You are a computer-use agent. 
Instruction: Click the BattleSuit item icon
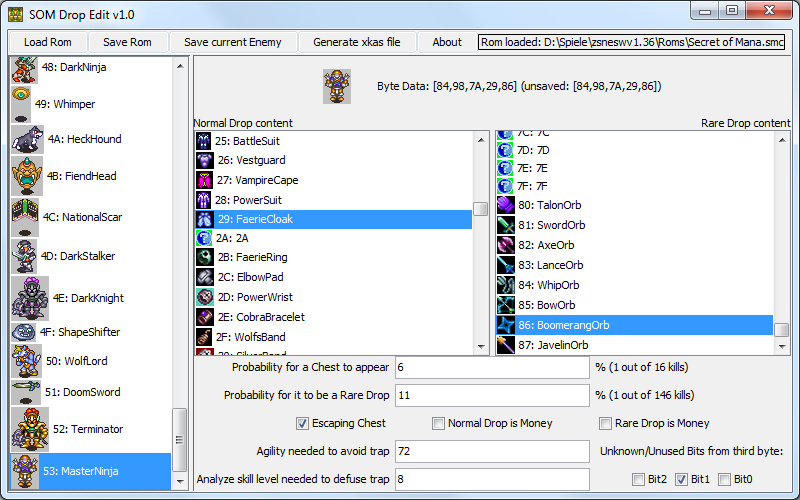(204, 141)
